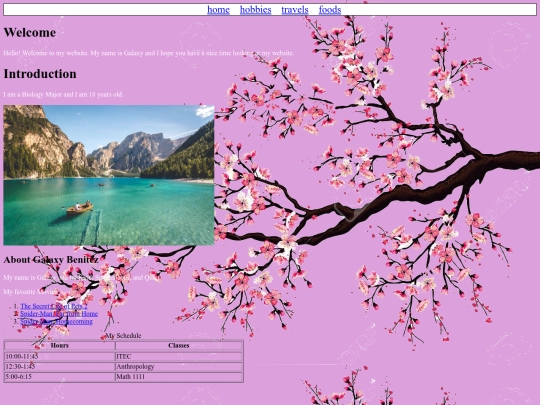
Task: Select the My Schedule table caption
Action: click(123, 335)
